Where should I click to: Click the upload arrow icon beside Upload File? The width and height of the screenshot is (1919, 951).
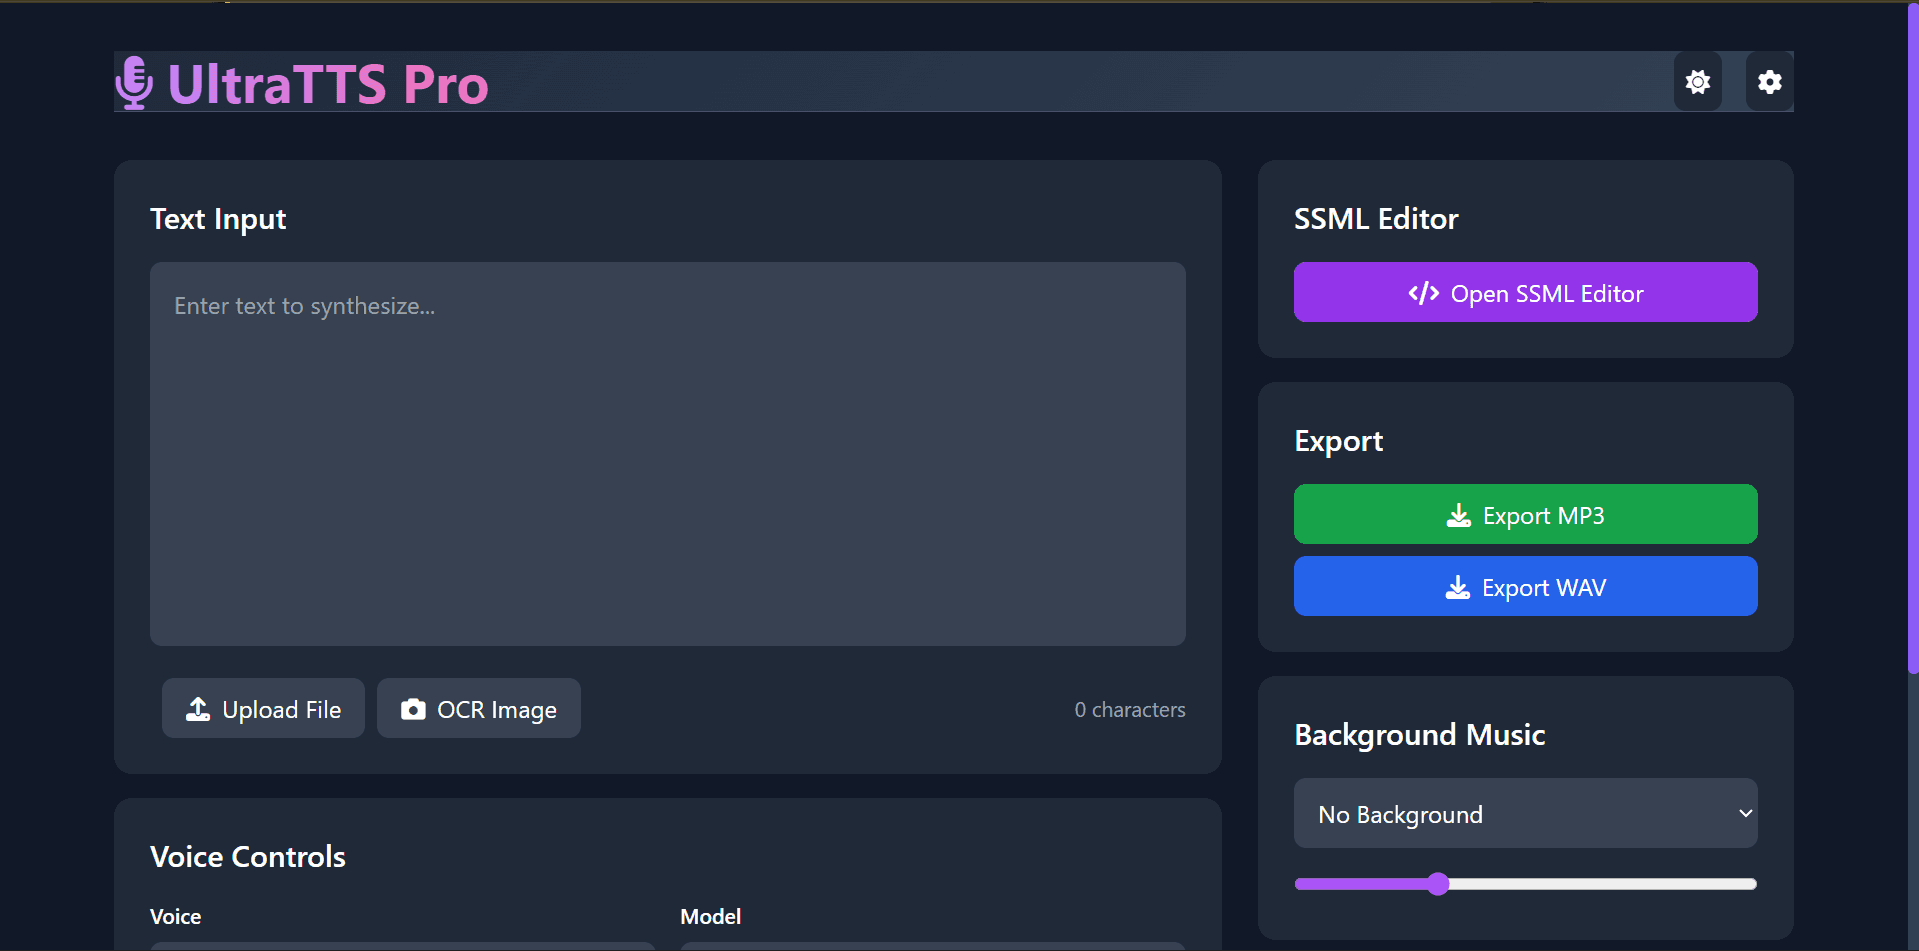pos(198,709)
